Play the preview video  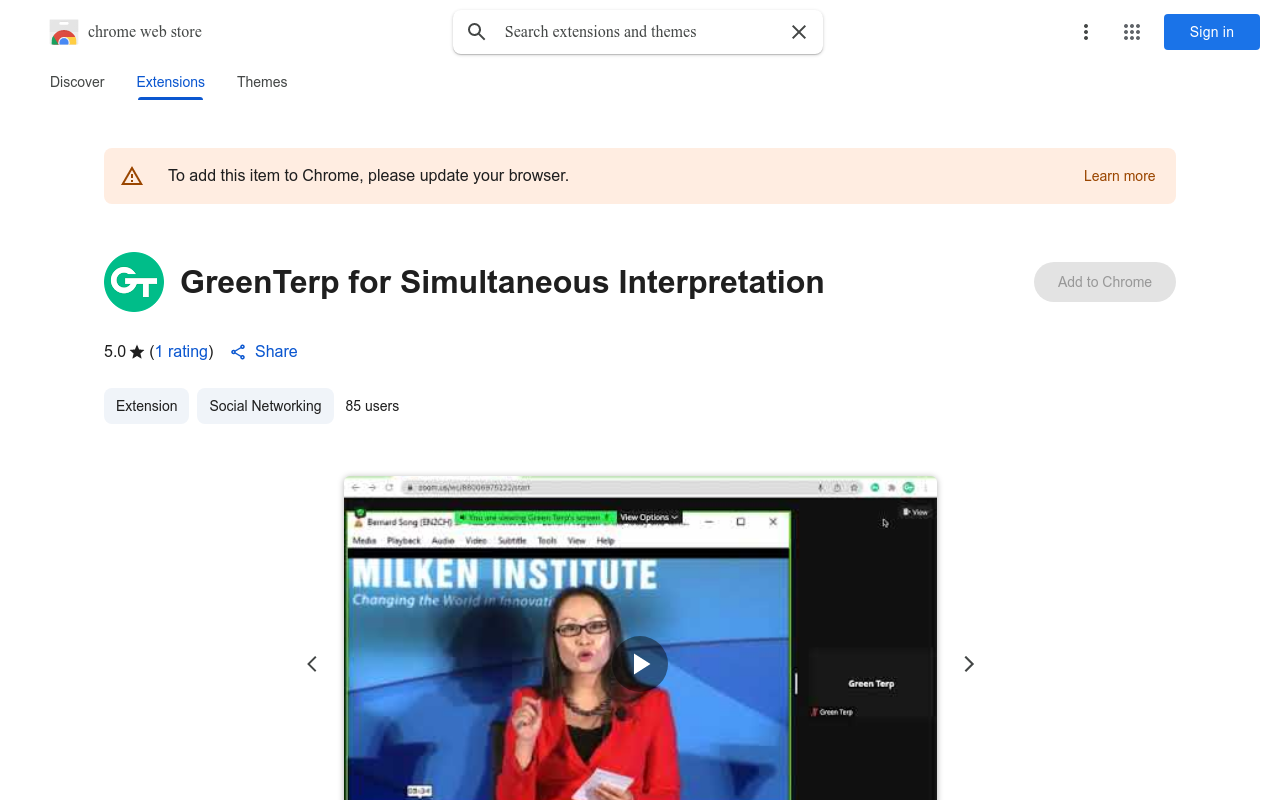pyautogui.click(x=640, y=664)
